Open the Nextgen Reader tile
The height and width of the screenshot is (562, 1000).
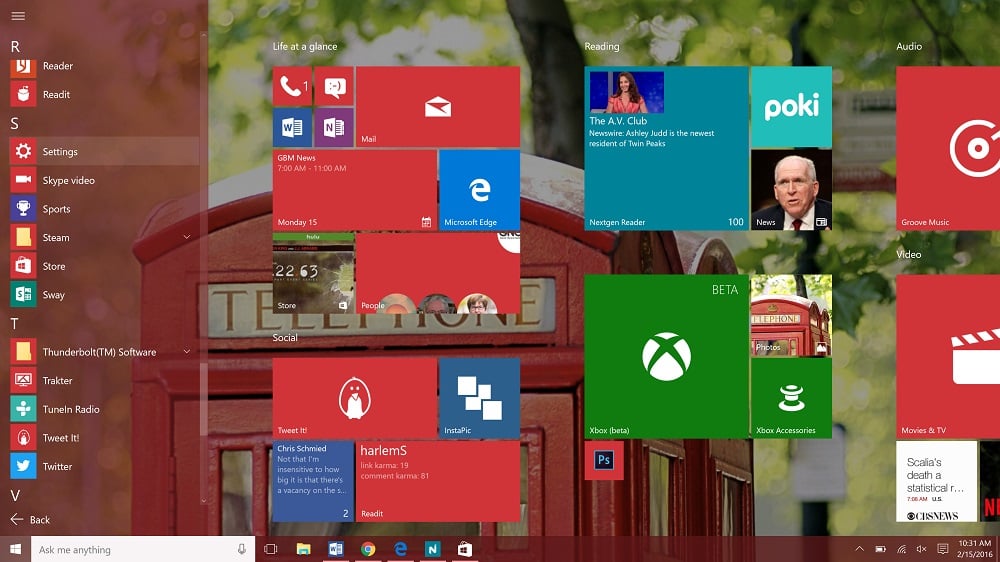(x=666, y=149)
